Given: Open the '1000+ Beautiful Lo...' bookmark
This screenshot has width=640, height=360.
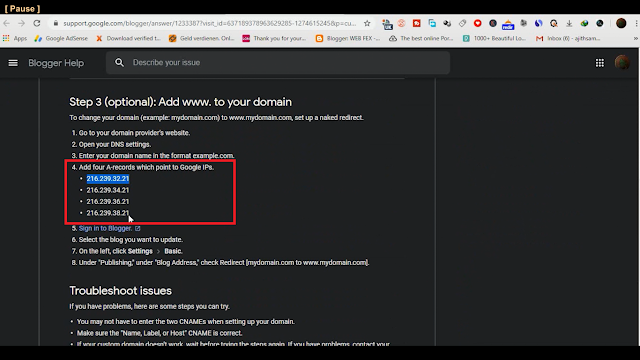Looking at the screenshot, I should pos(494,38).
